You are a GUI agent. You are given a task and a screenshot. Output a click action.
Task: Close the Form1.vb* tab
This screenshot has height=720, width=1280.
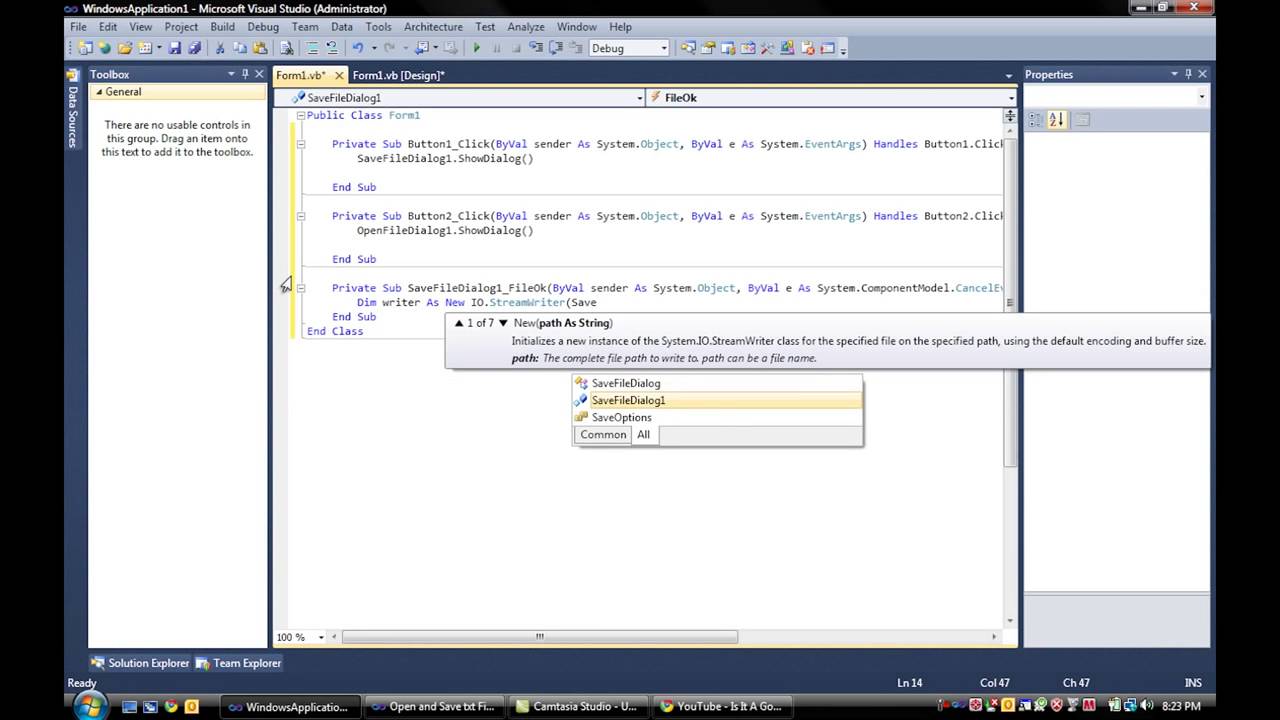point(339,75)
